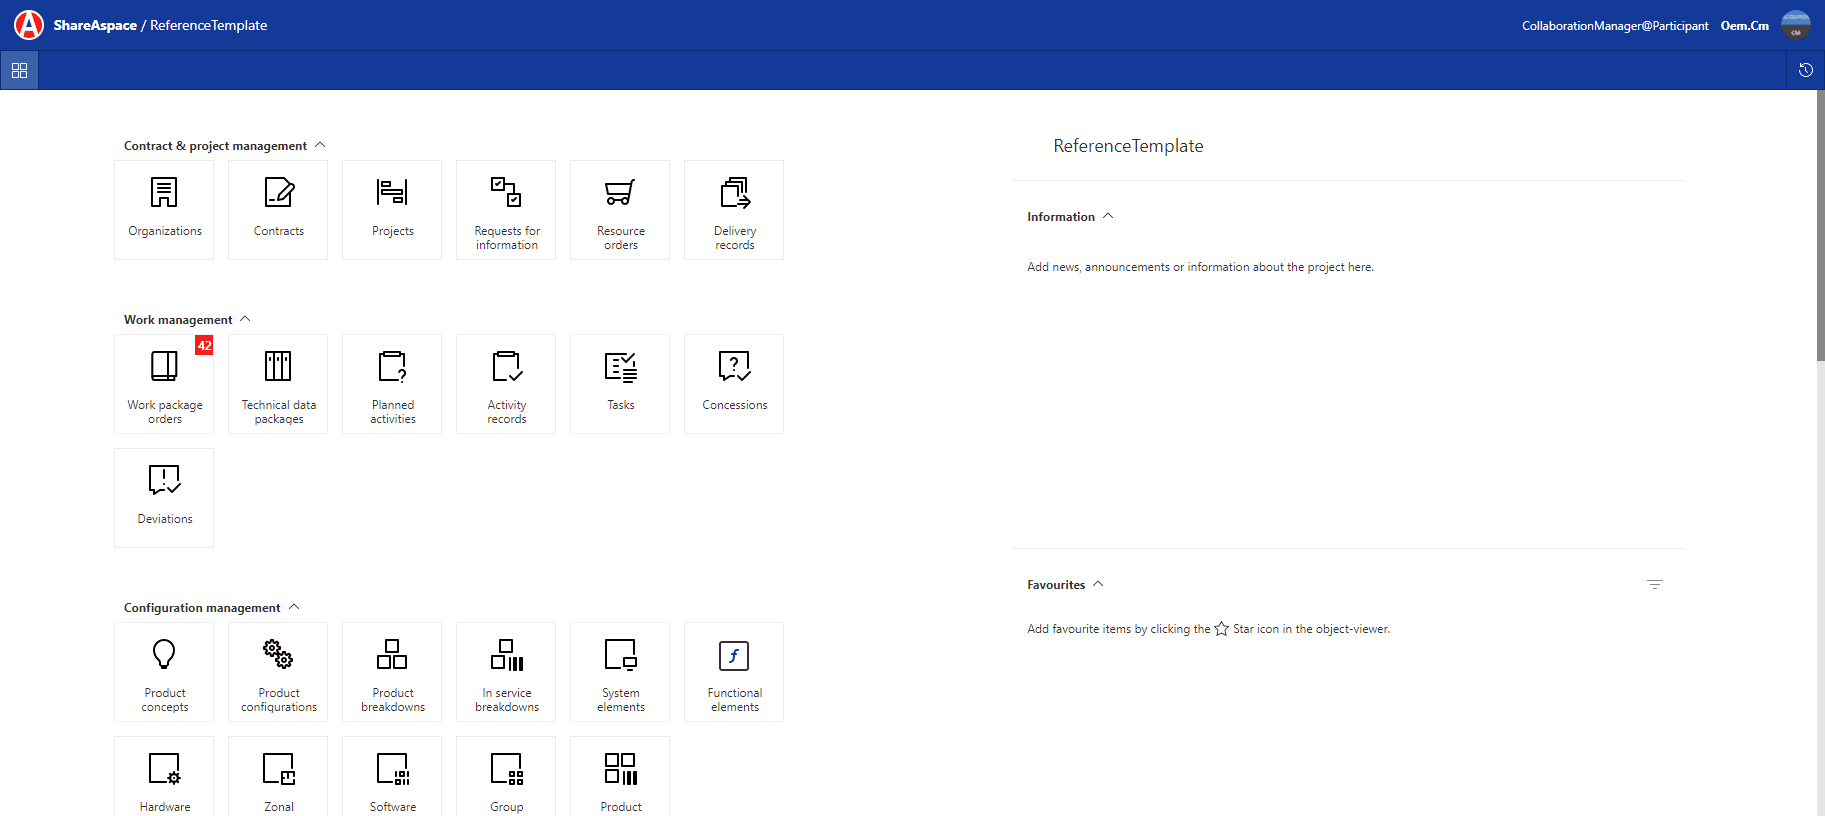Collapse the Information panel
The height and width of the screenshot is (816, 1825).
tap(1108, 216)
